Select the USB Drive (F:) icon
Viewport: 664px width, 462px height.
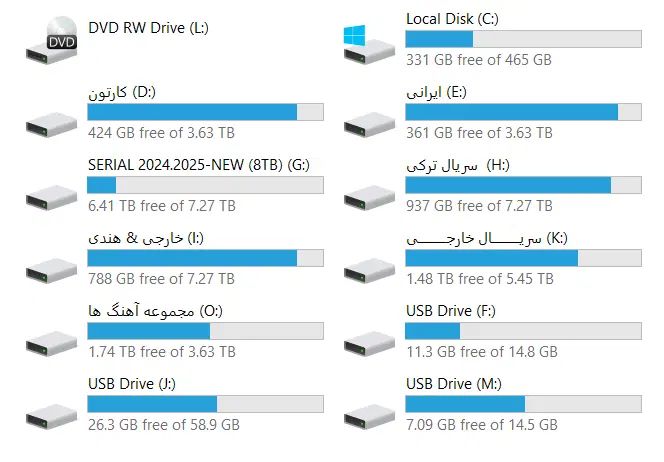369,343
